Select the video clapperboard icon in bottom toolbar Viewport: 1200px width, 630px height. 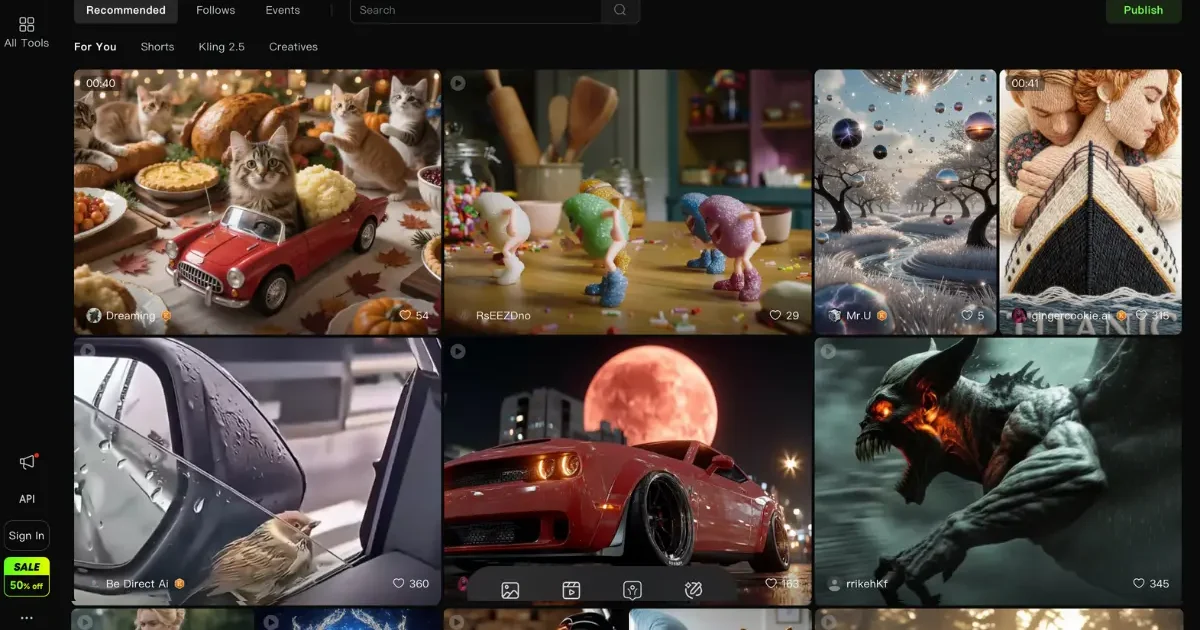tap(571, 590)
